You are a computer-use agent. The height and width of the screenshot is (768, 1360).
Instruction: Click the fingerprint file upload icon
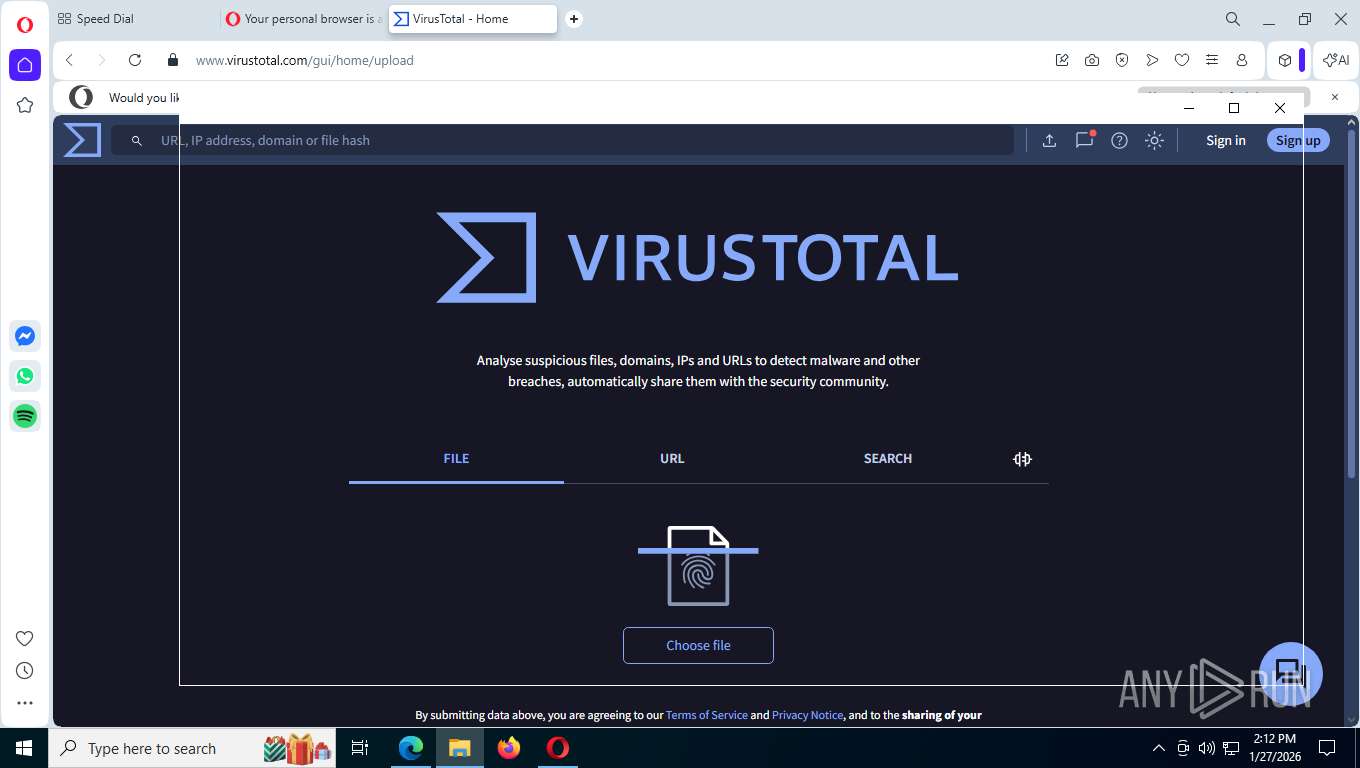[x=698, y=565]
